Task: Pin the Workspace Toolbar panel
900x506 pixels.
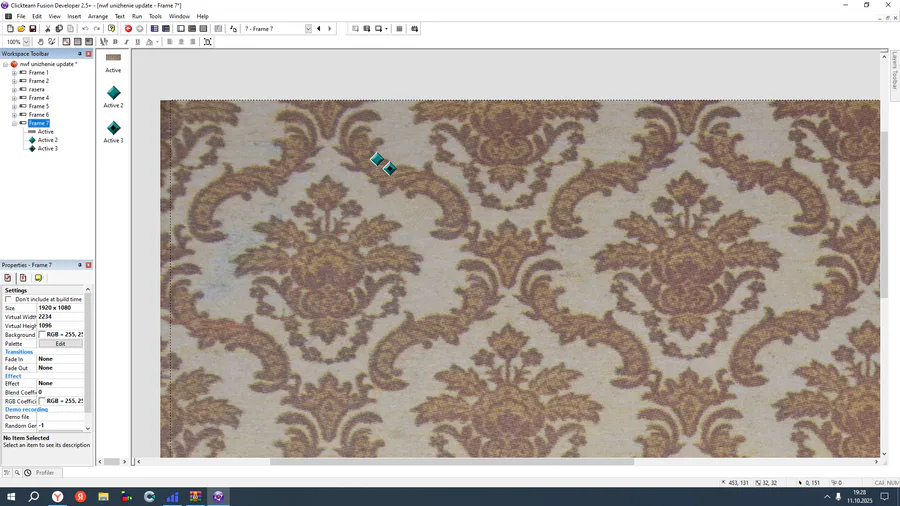Action: [80, 54]
